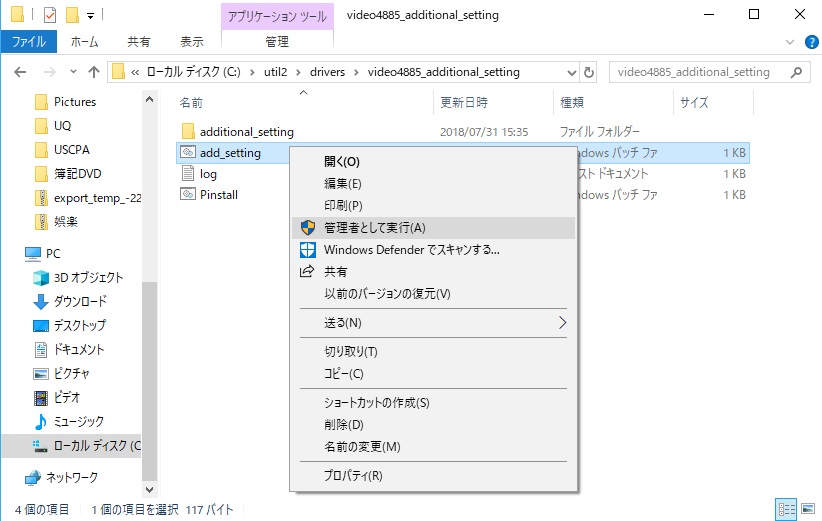
Task: Open the recent locations dropdown arrow
Action: click(73, 72)
